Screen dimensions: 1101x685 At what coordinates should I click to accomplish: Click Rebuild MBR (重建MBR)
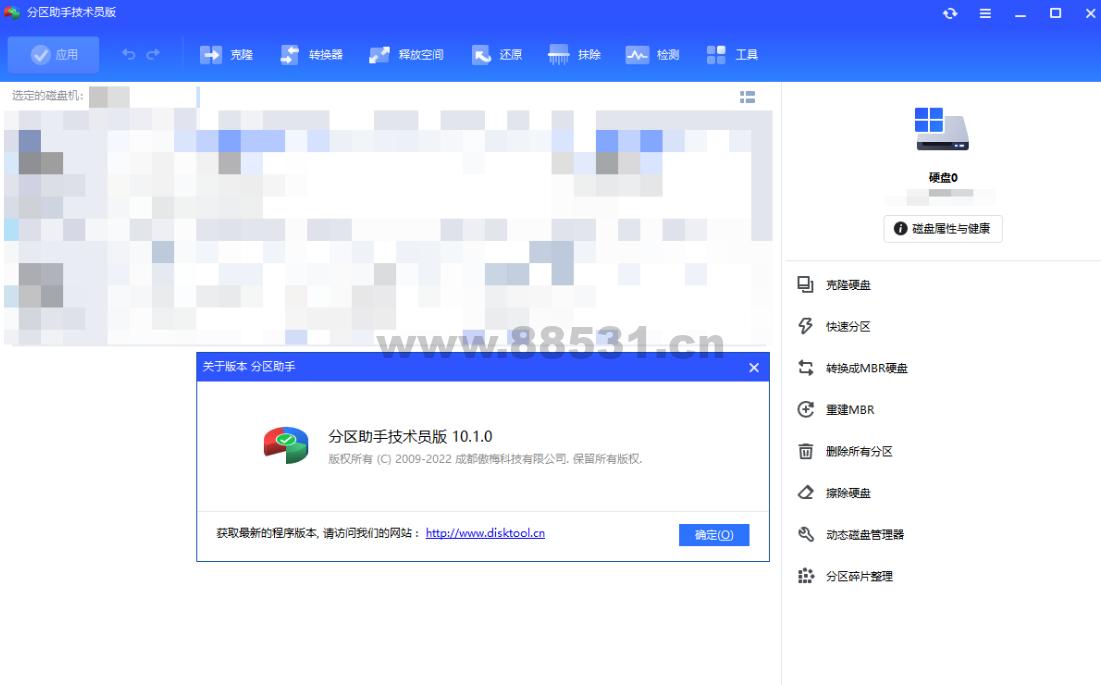click(x=836, y=409)
